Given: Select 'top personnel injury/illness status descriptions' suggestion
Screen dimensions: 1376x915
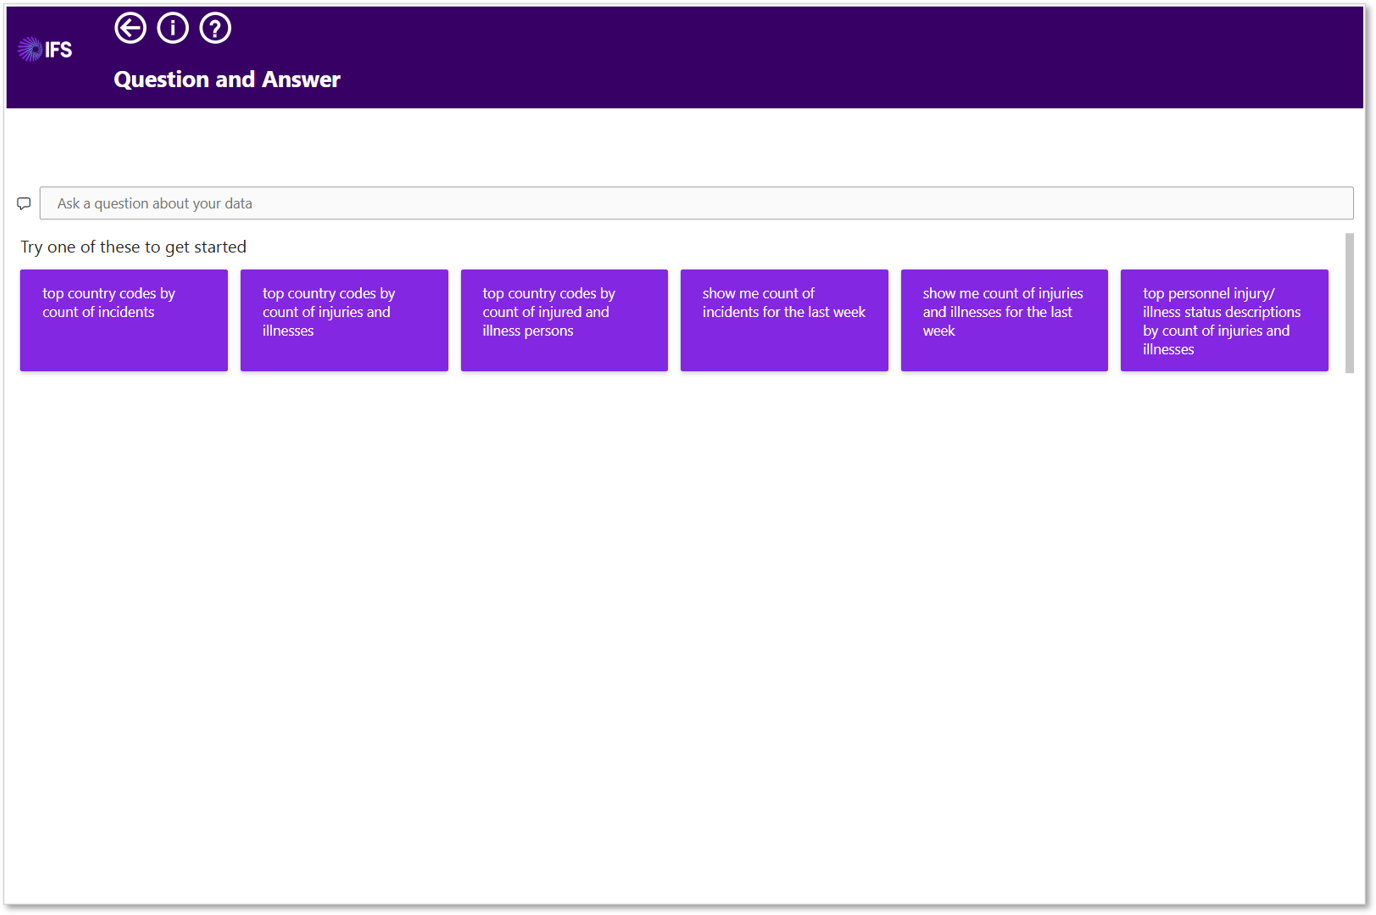Looking at the screenshot, I should coord(1224,320).
